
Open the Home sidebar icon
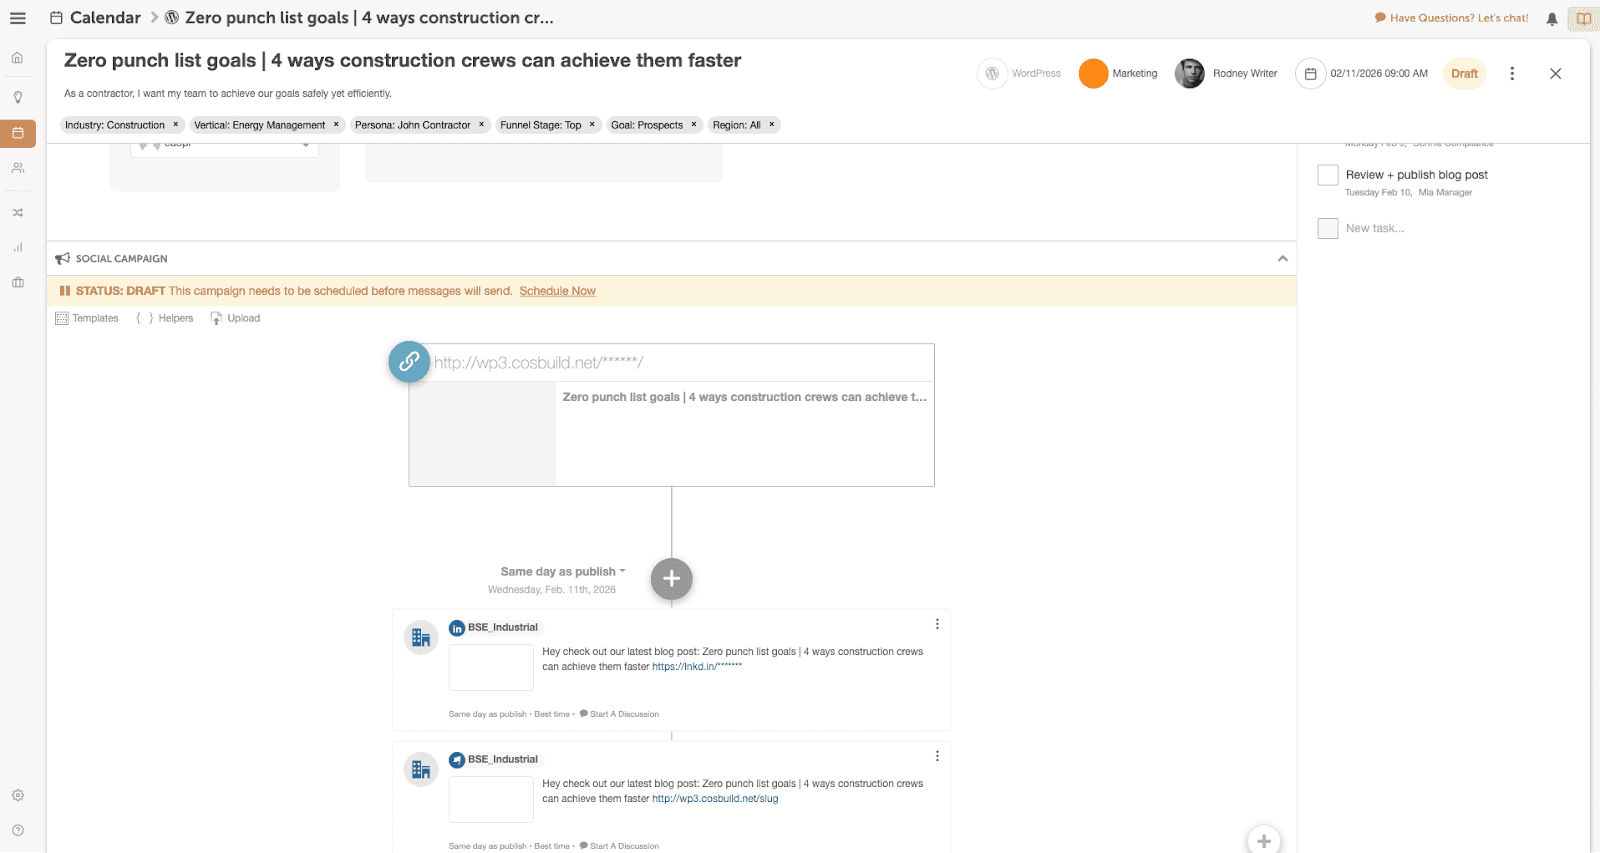point(18,58)
